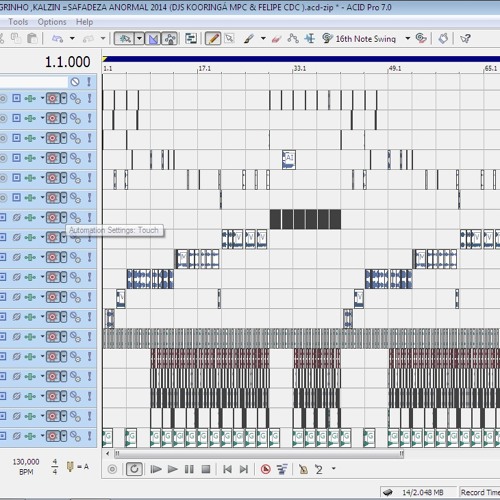The image size is (500, 500).
Task: Mute the master bus header row
Action: pos(75,82)
